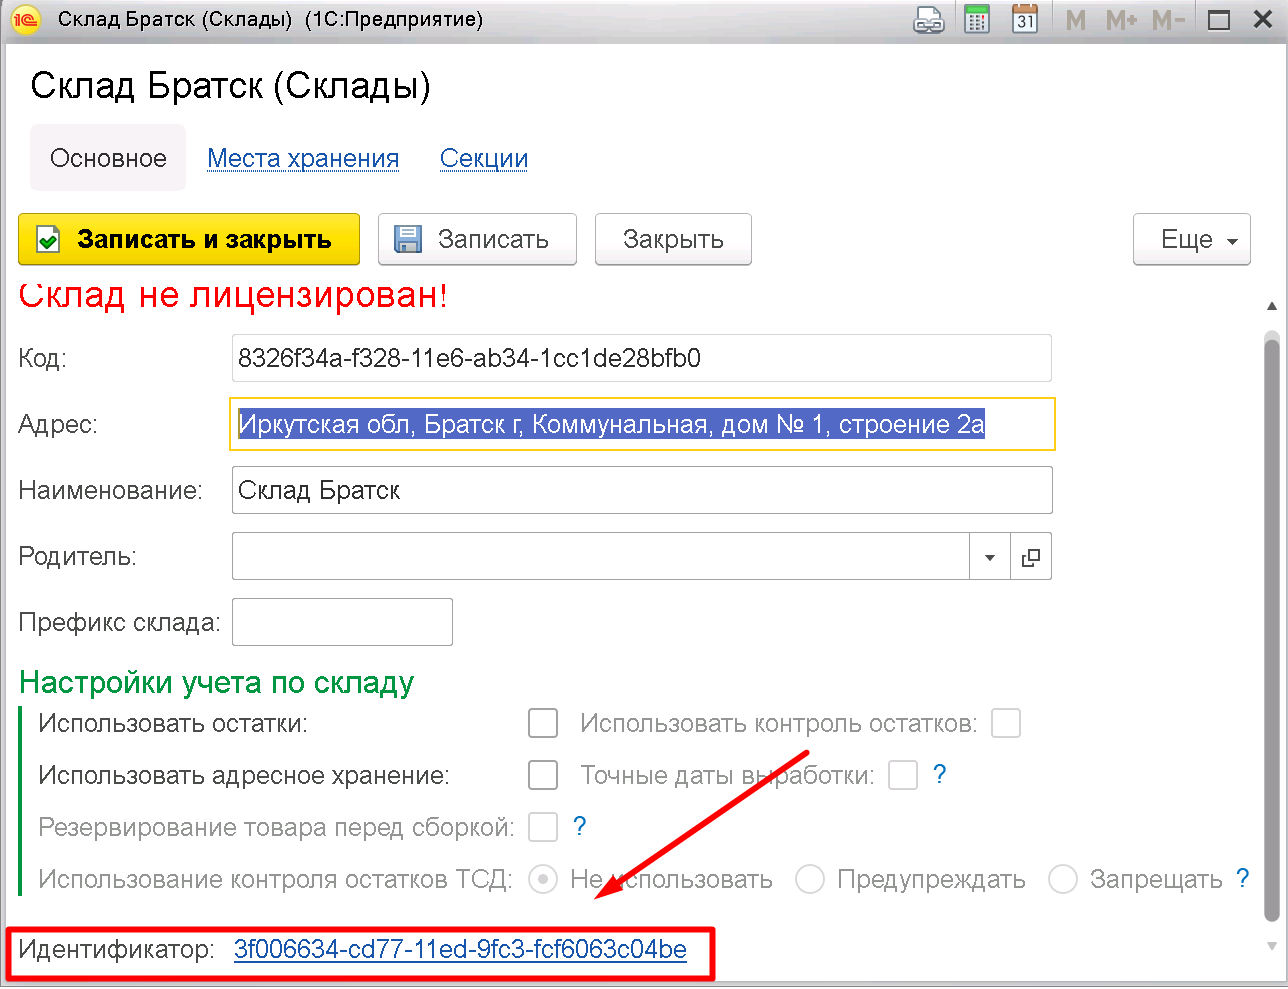
Task: Toggle Резервирование товара перед сборкой checkbox
Action: [543, 827]
